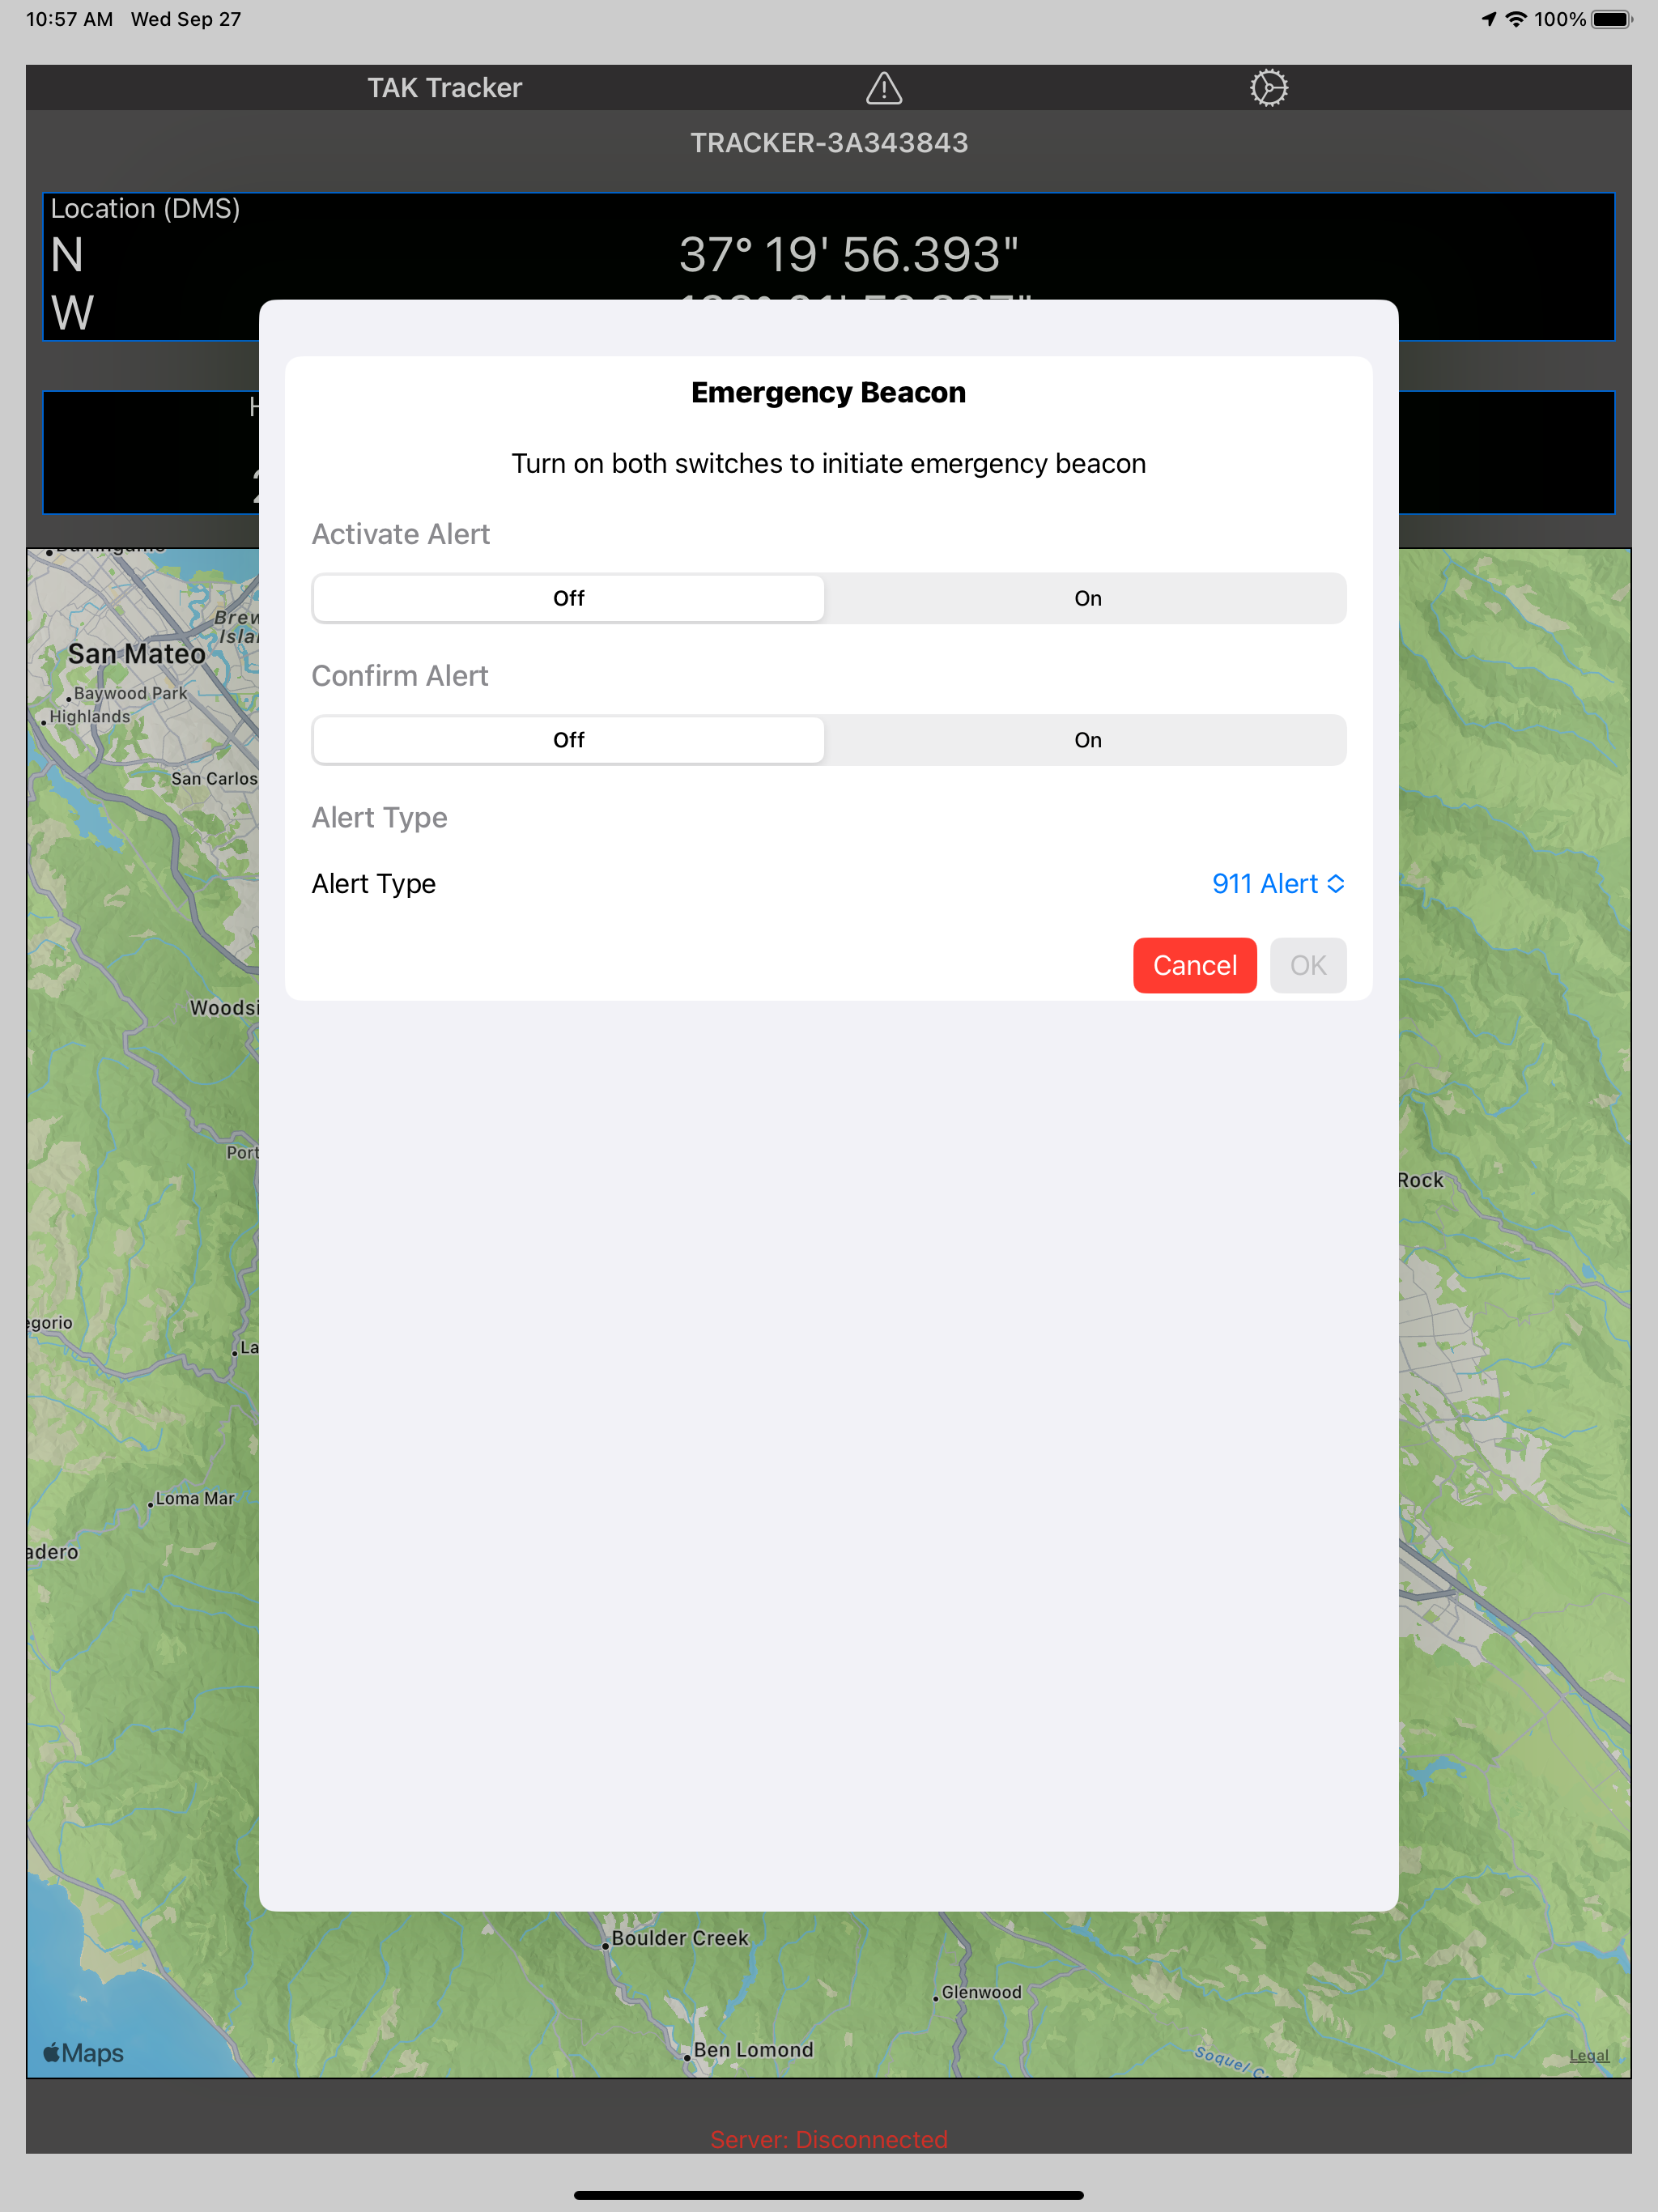
Task: Click the latitude value 37° 19' 56.393"
Action: 848,254
